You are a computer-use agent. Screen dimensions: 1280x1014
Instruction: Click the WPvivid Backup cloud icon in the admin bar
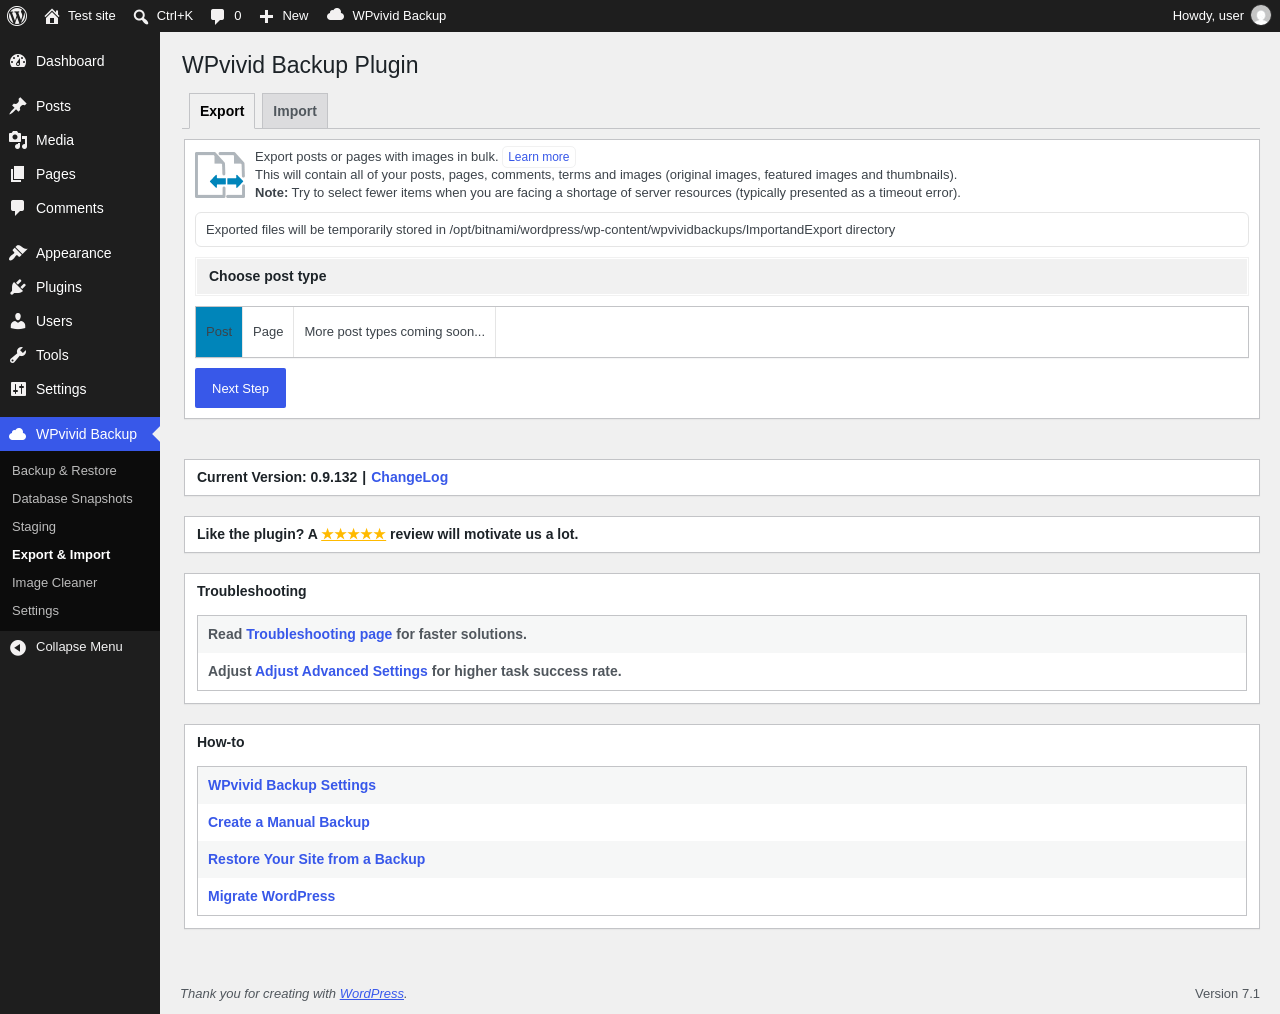pos(336,15)
